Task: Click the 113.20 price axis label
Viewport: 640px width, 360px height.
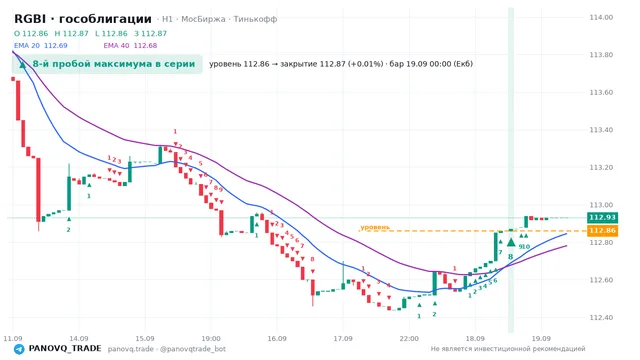Action: tap(601, 167)
